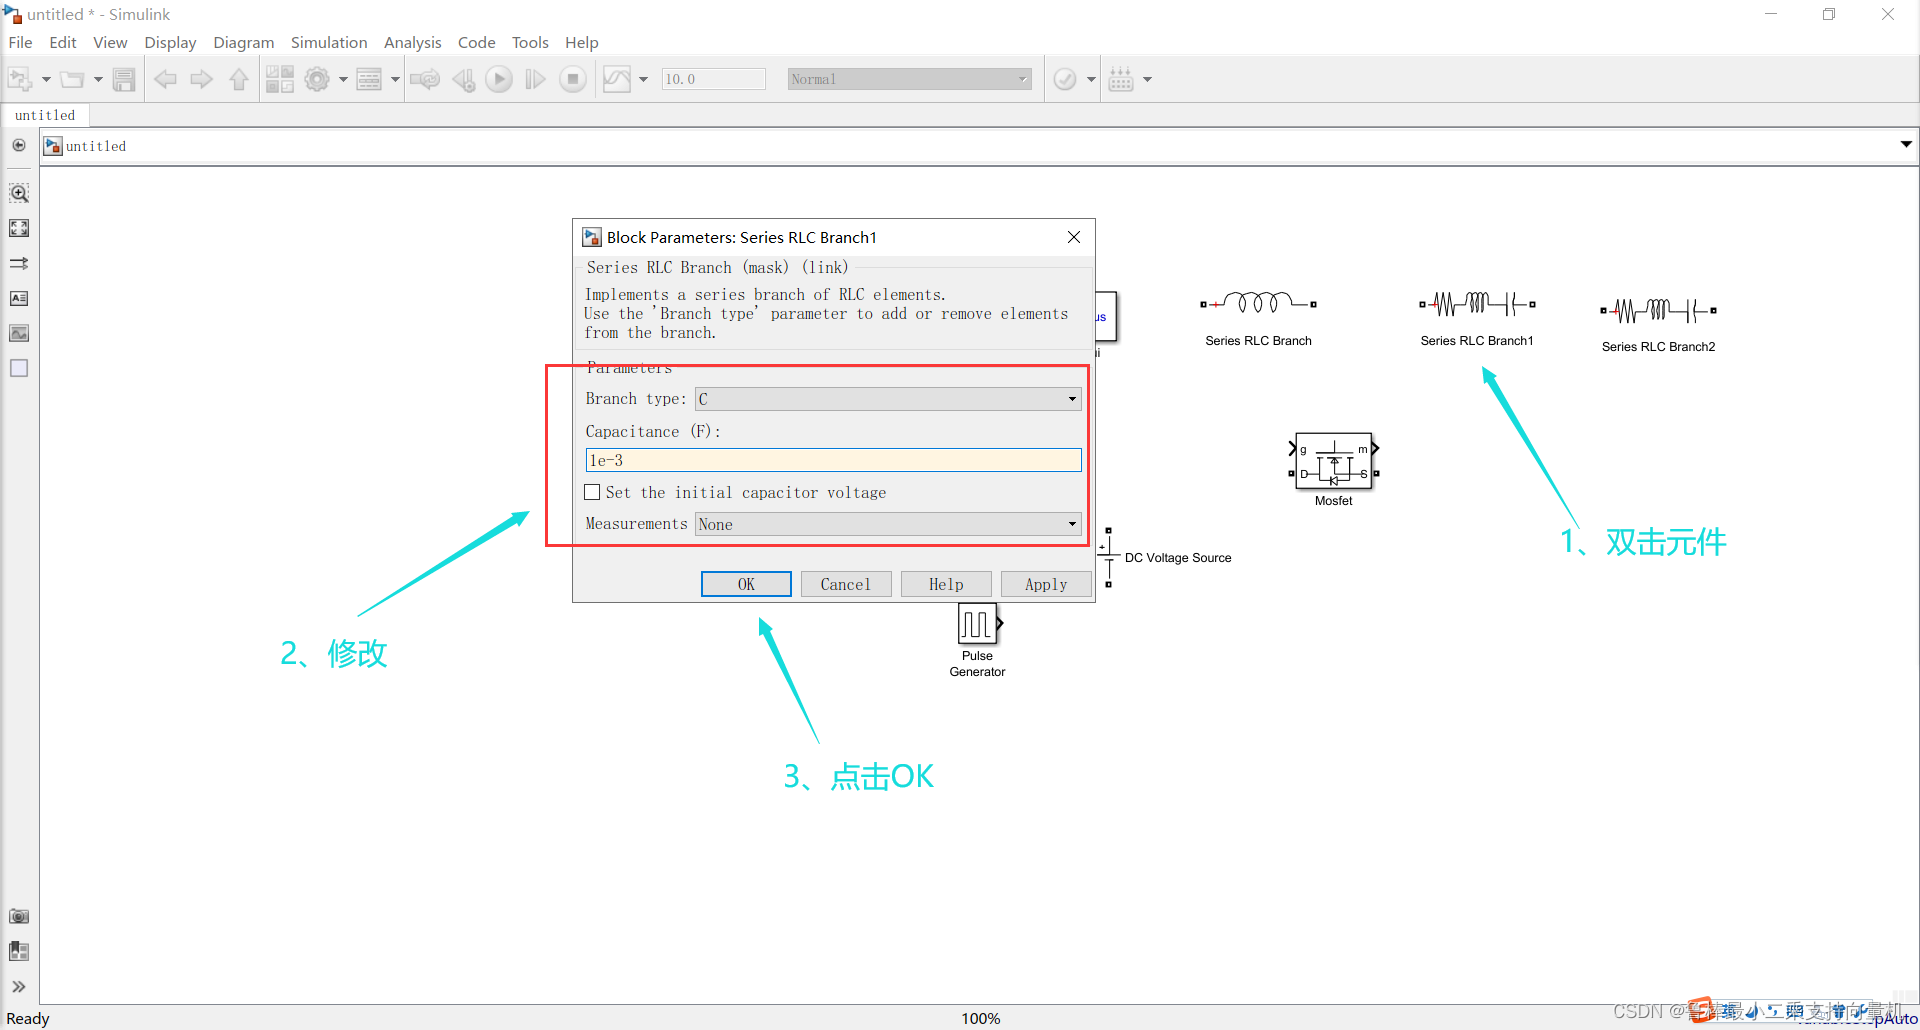Open the address bar dropdown arrow
The height and width of the screenshot is (1030, 1920).
[1906, 145]
